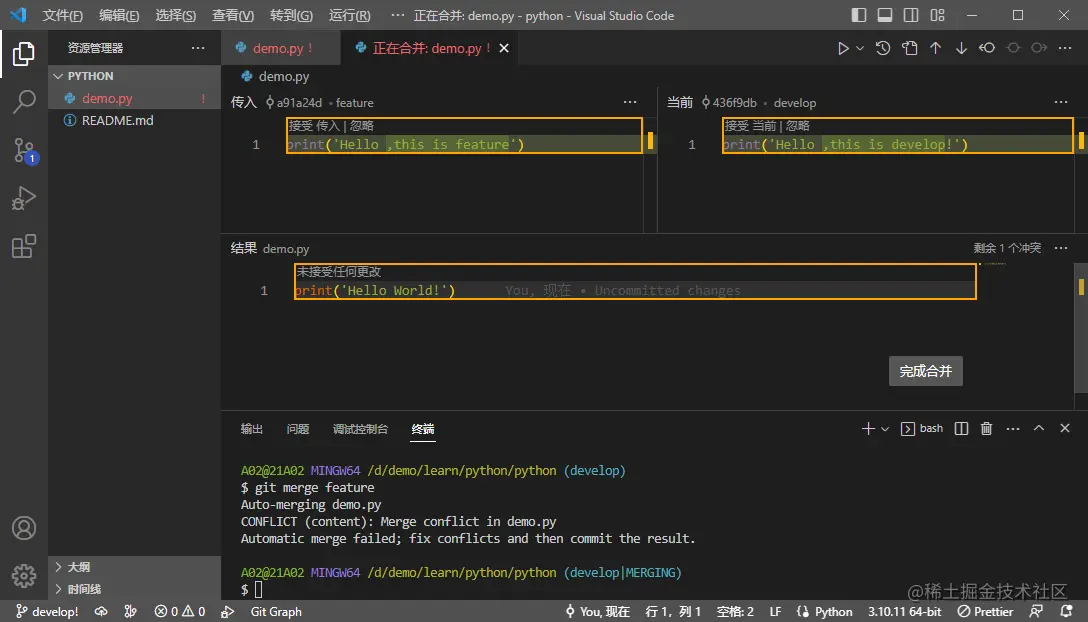
Task: Open the run options dropdown arrow
Action: (860, 48)
